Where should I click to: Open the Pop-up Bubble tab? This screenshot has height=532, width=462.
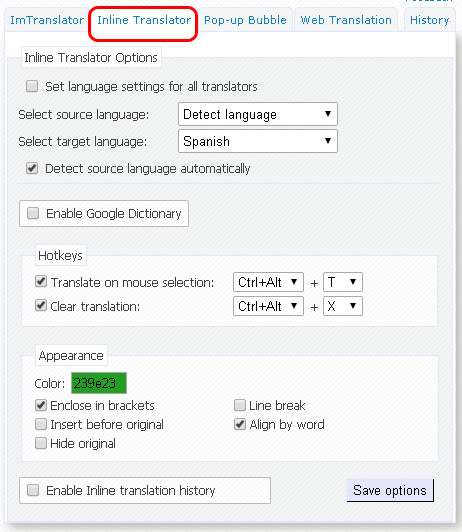245,20
